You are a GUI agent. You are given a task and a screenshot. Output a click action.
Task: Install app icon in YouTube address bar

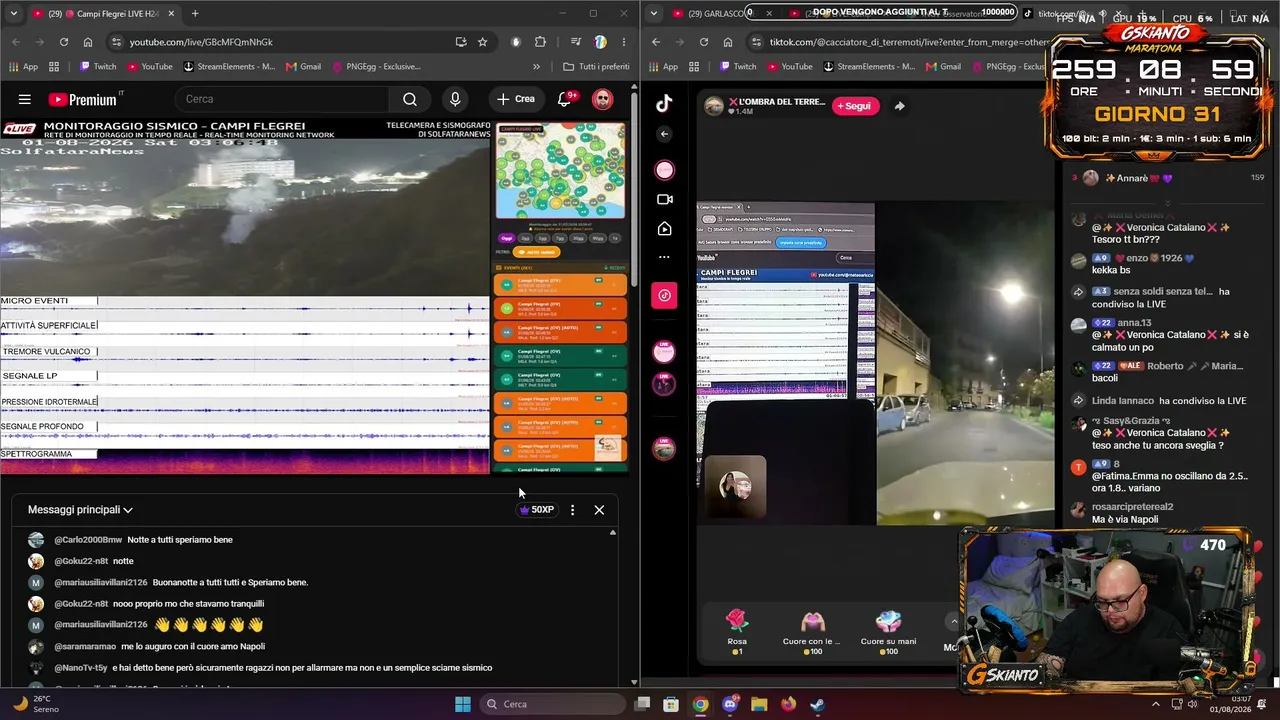[x=460, y=42]
